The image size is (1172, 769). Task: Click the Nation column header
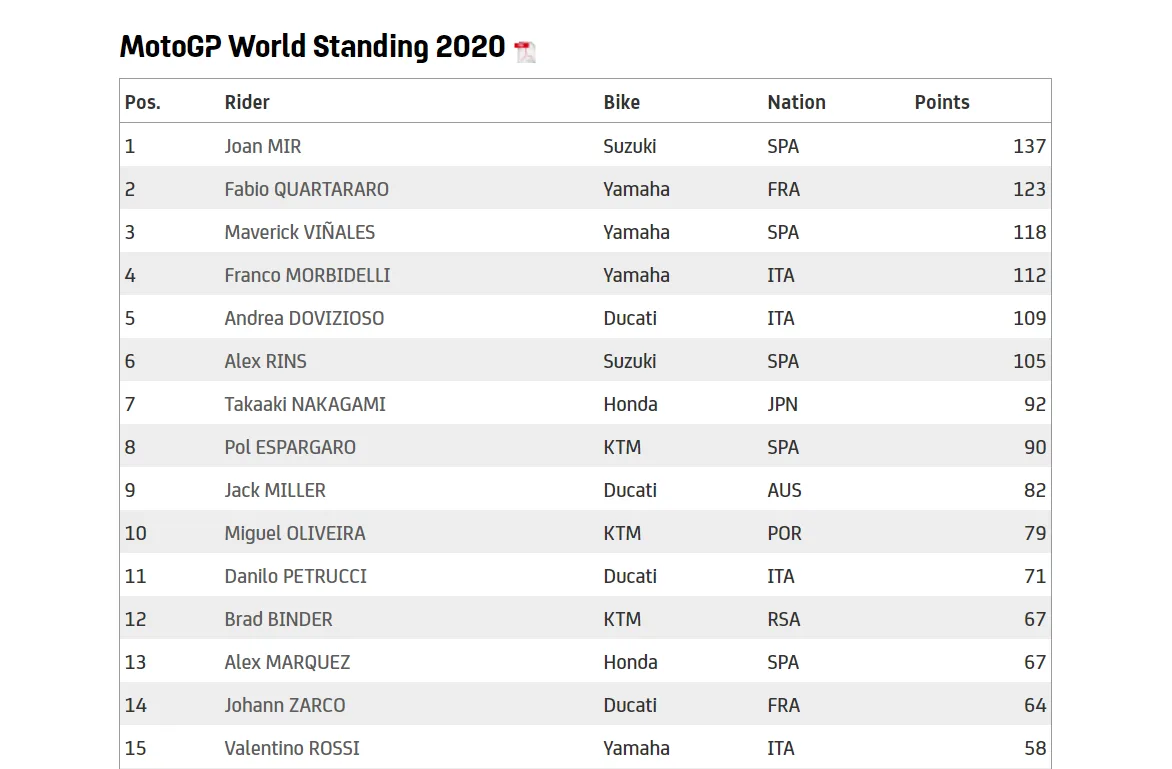pos(796,102)
